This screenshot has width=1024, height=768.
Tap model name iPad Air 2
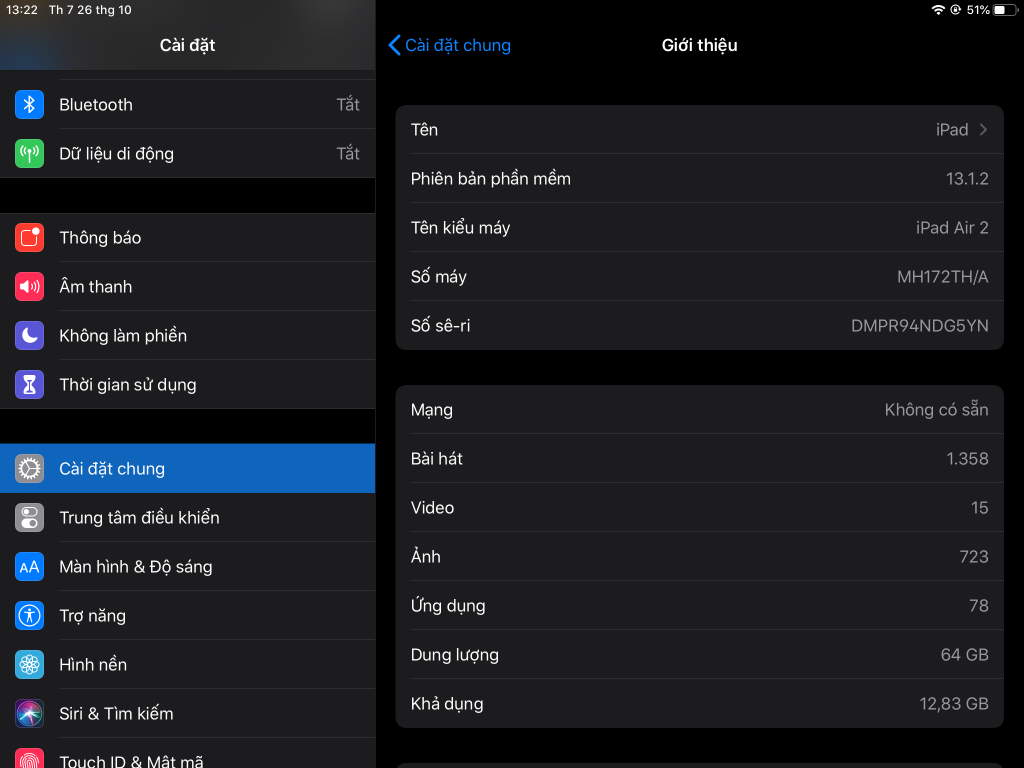[952, 227]
